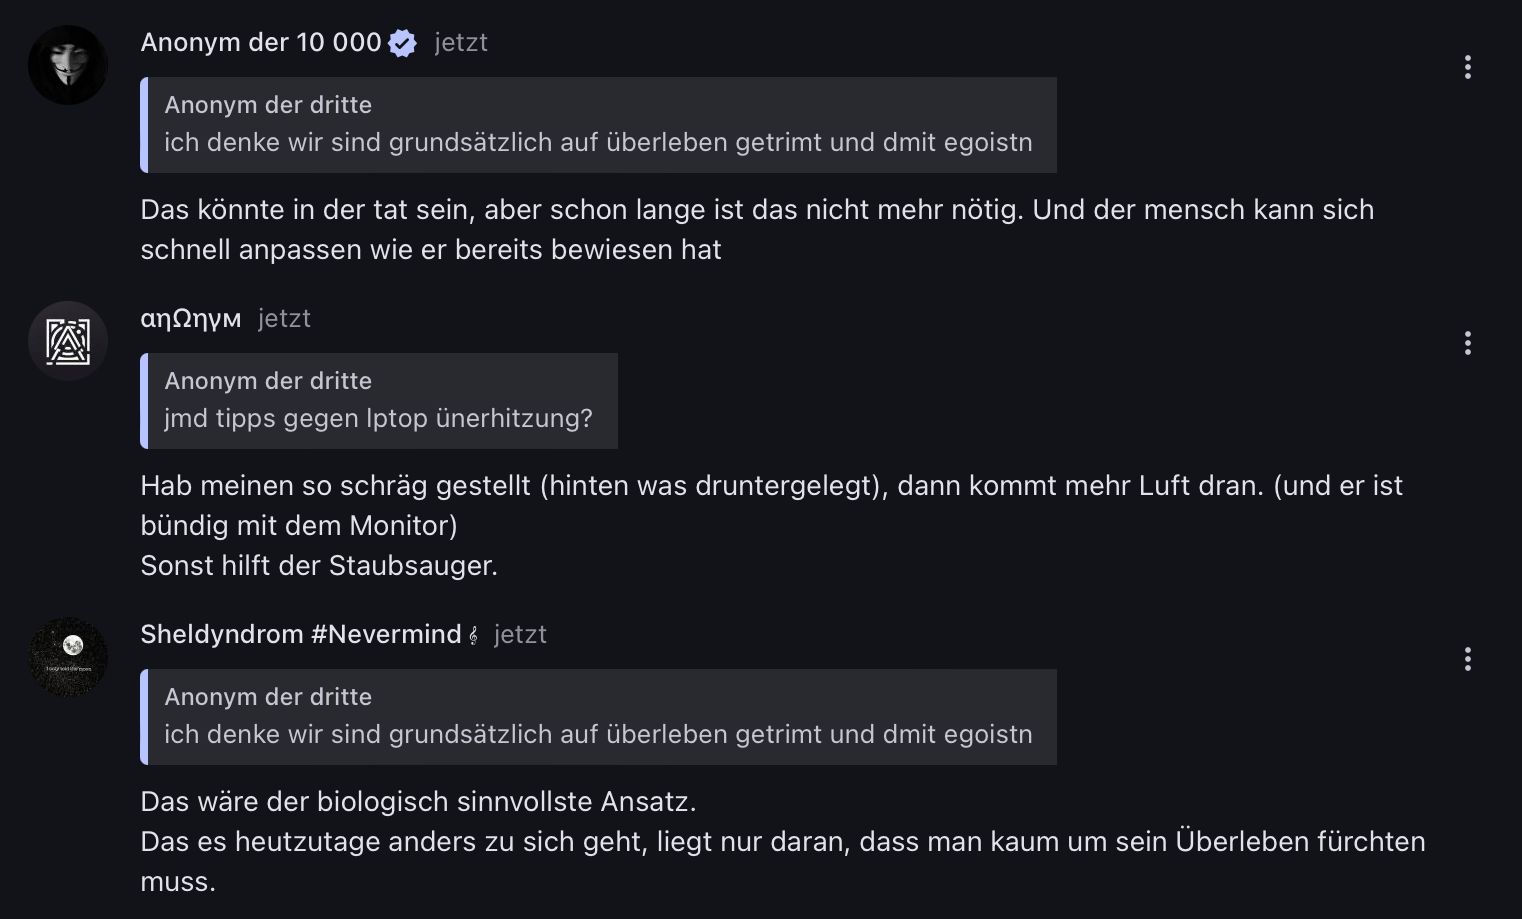
Task: Open three-dot menu on αηΩηγм's message
Action: point(1467,343)
